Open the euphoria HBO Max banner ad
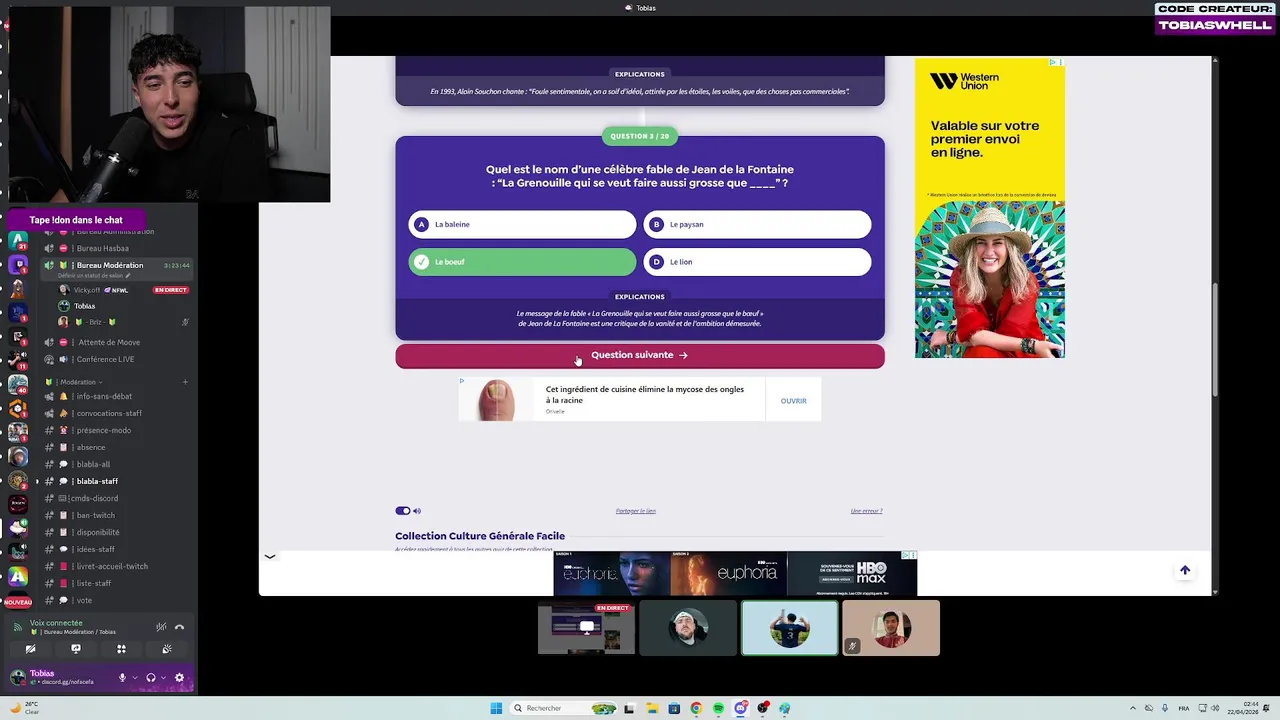This screenshot has width=1280, height=720. pos(735,574)
